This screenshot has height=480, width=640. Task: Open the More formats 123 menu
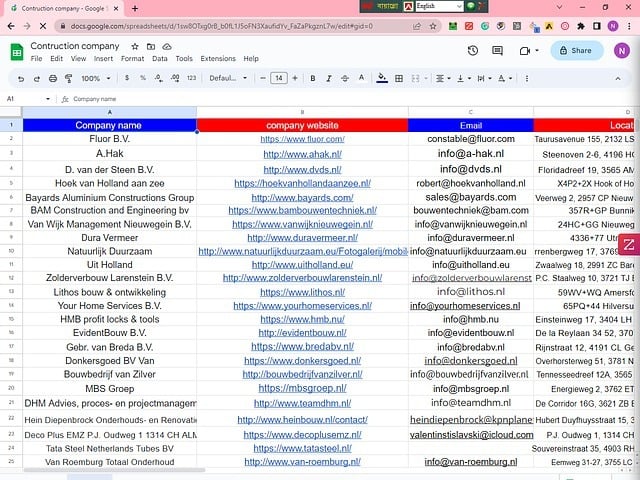(191, 78)
